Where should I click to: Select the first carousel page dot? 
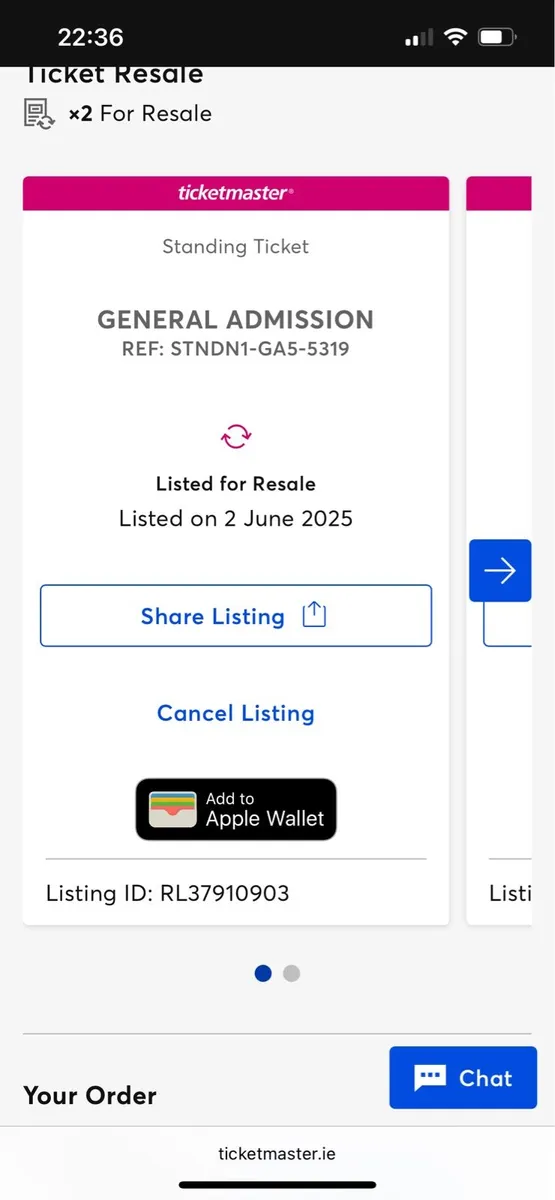(x=263, y=973)
